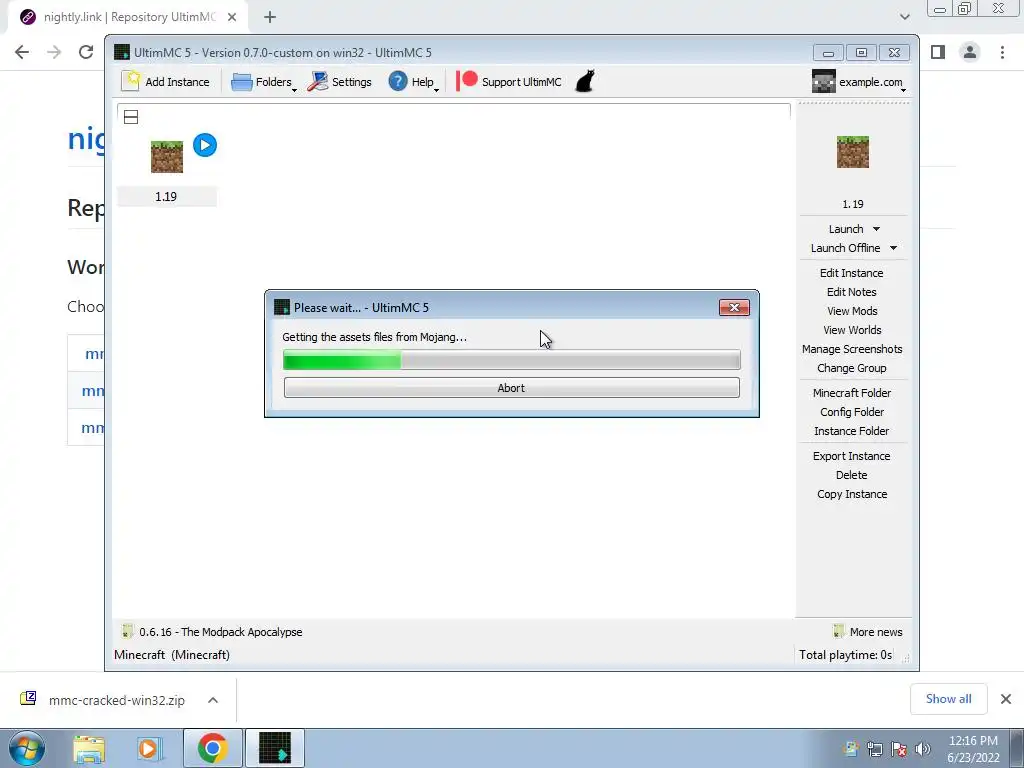Open the Minecraft Folder
Screen dimensions: 1024x768
(x=852, y=392)
